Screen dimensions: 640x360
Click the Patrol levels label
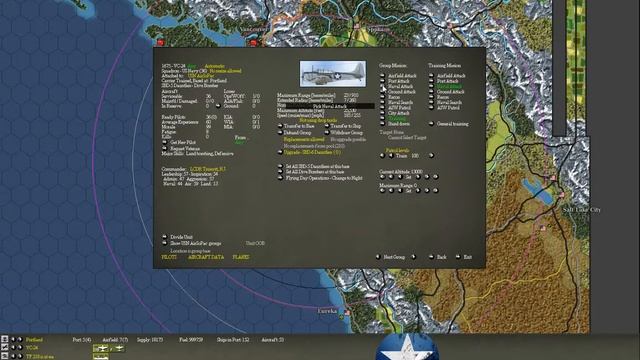(x=397, y=150)
